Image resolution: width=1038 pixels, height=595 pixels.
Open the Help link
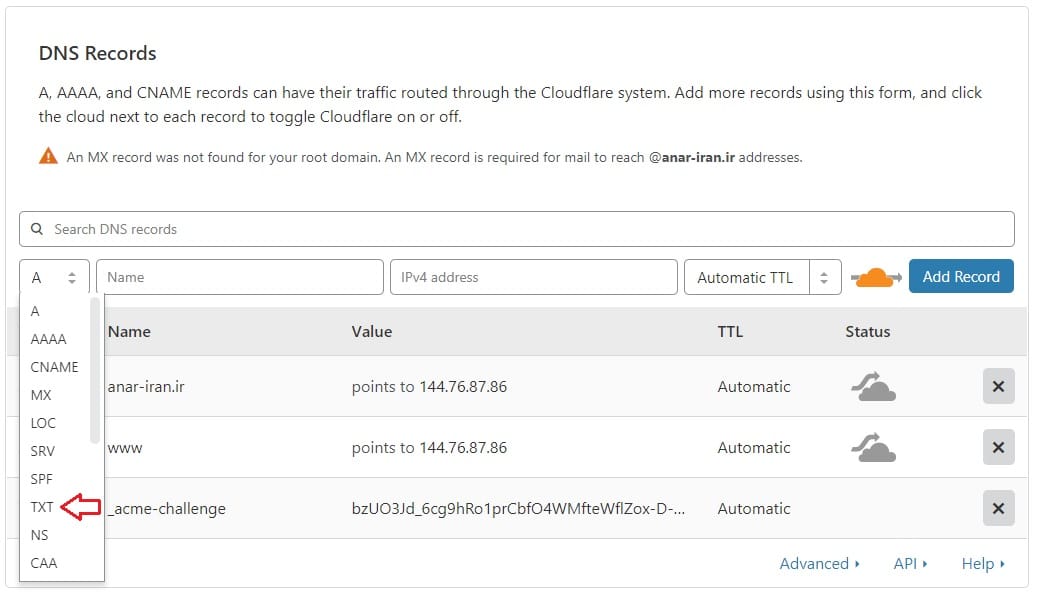(982, 564)
